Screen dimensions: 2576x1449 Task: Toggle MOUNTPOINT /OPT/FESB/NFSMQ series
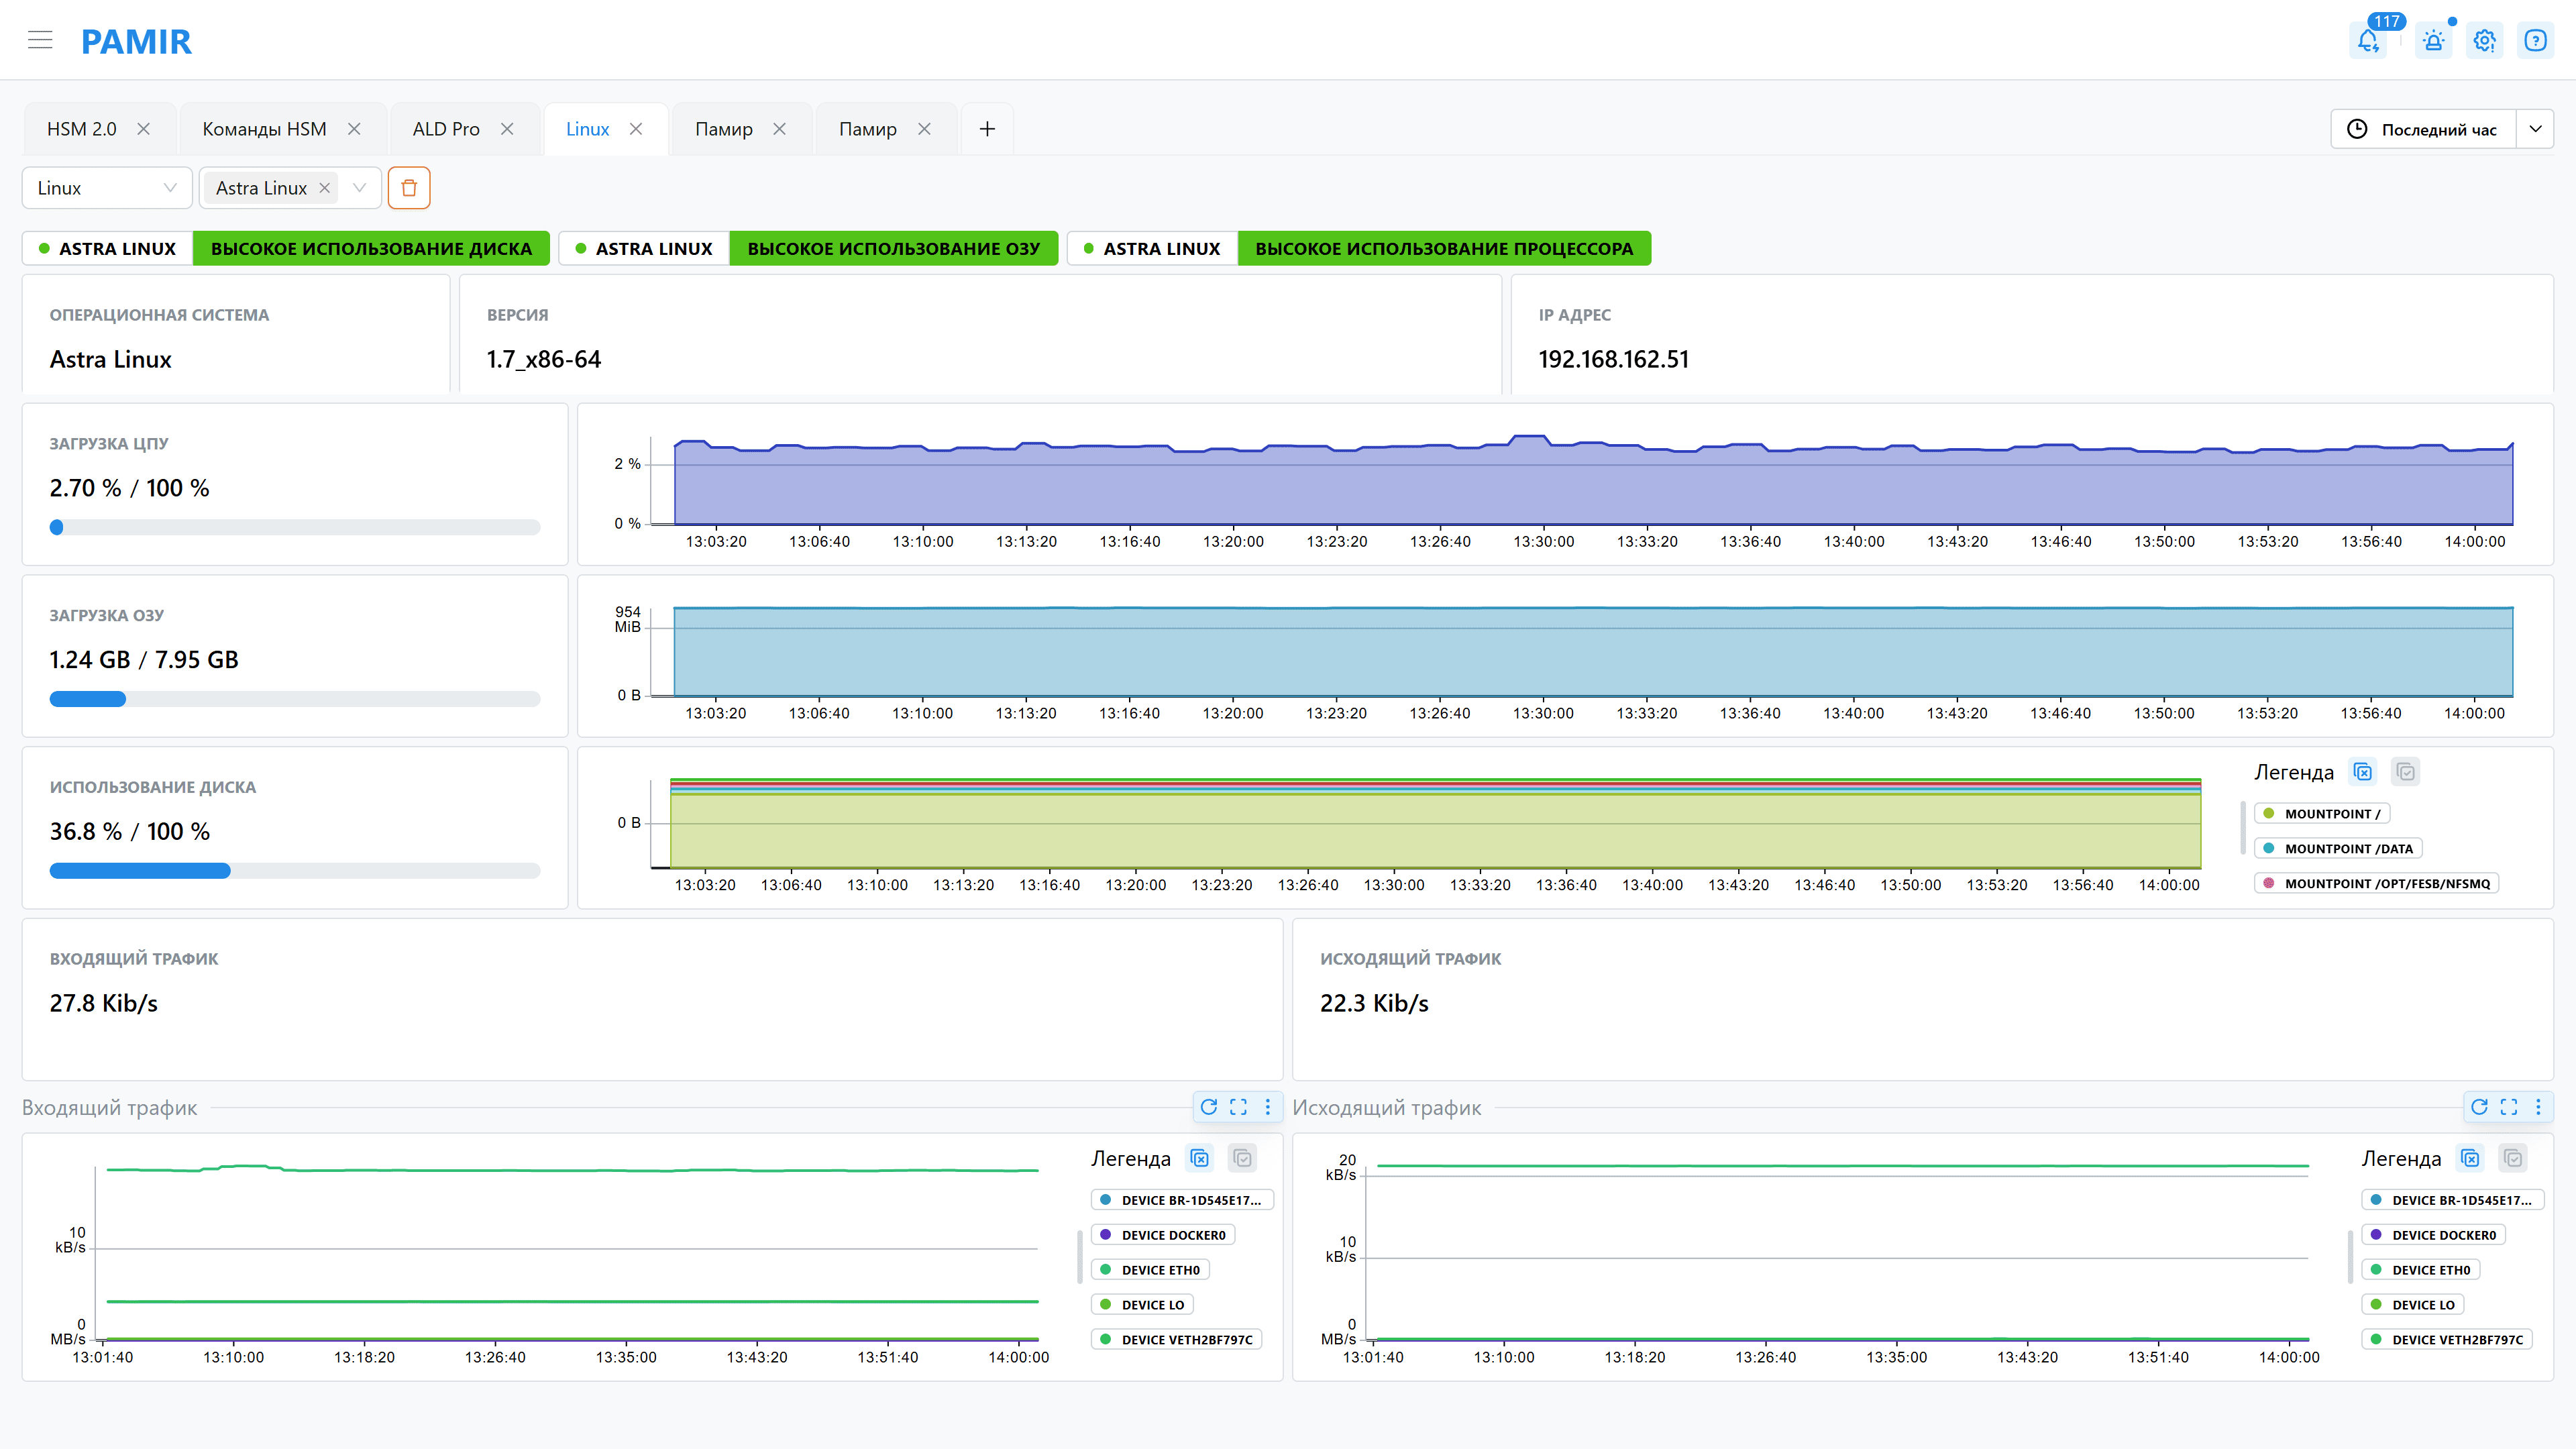point(2377,884)
